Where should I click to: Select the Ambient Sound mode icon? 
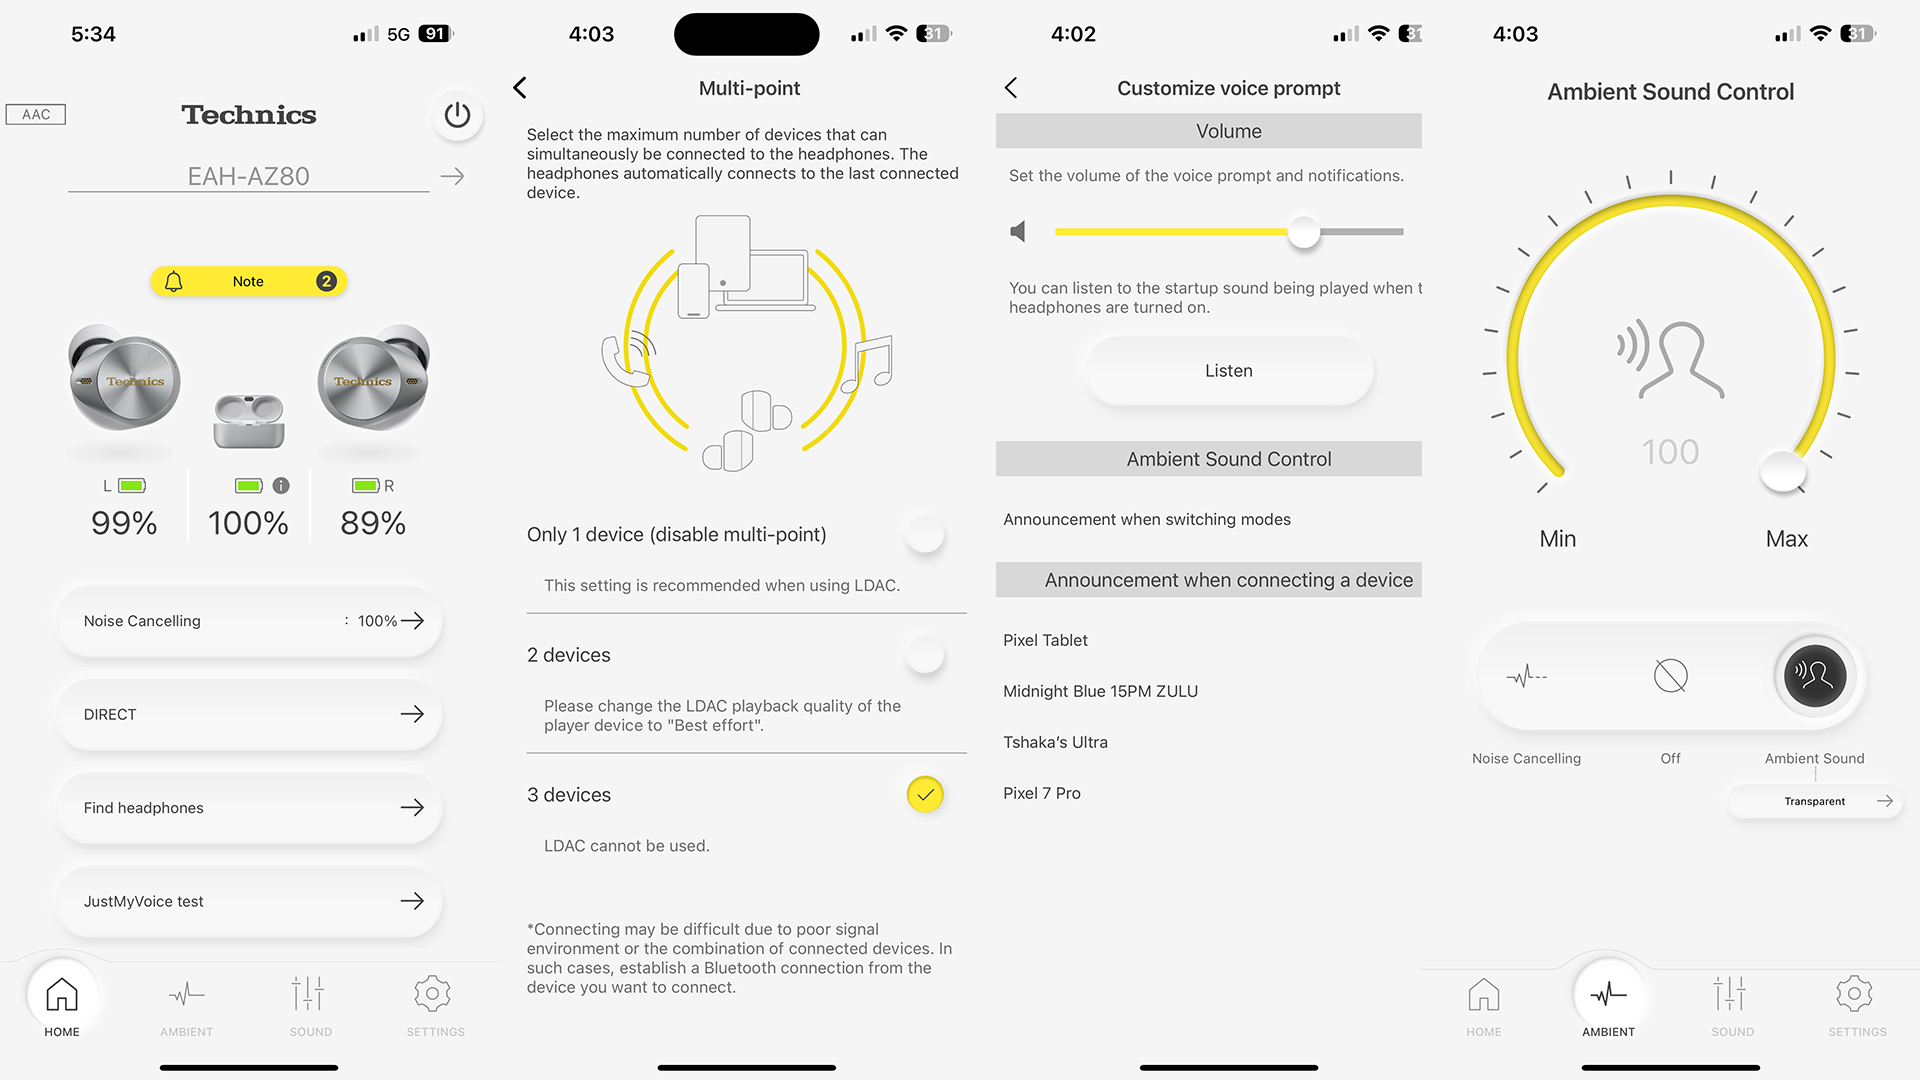[x=1812, y=673]
